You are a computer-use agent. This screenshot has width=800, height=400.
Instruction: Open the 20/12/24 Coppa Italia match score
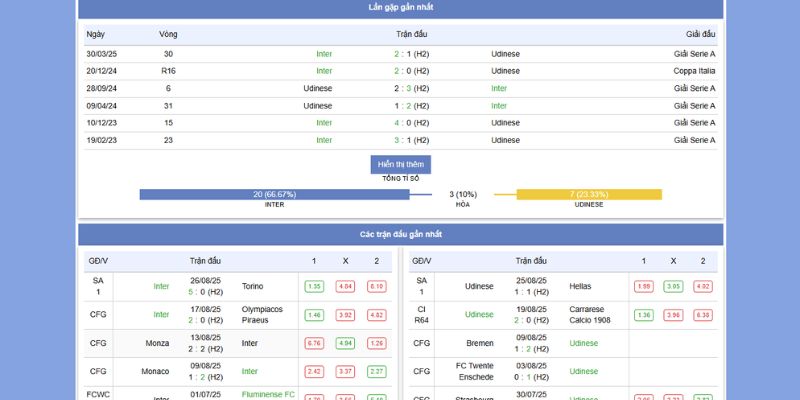(x=411, y=71)
